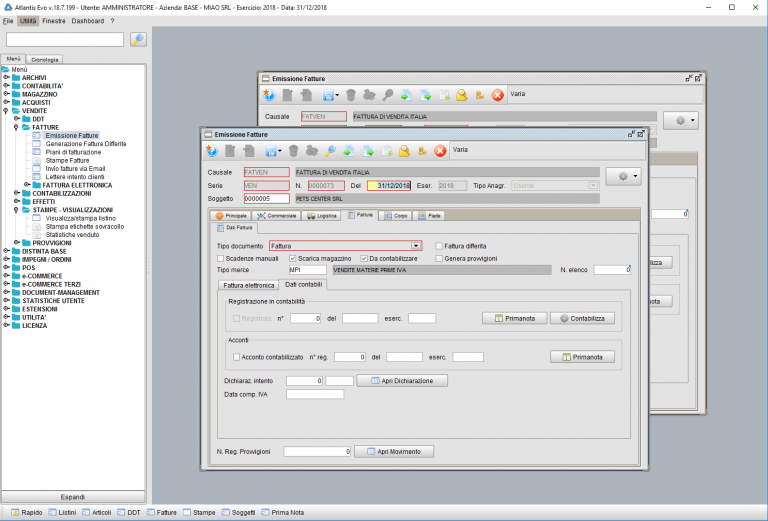Click first green-arrow document icon in back window toolbar
This screenshot has width=768, height=521.
click(406, 95)
